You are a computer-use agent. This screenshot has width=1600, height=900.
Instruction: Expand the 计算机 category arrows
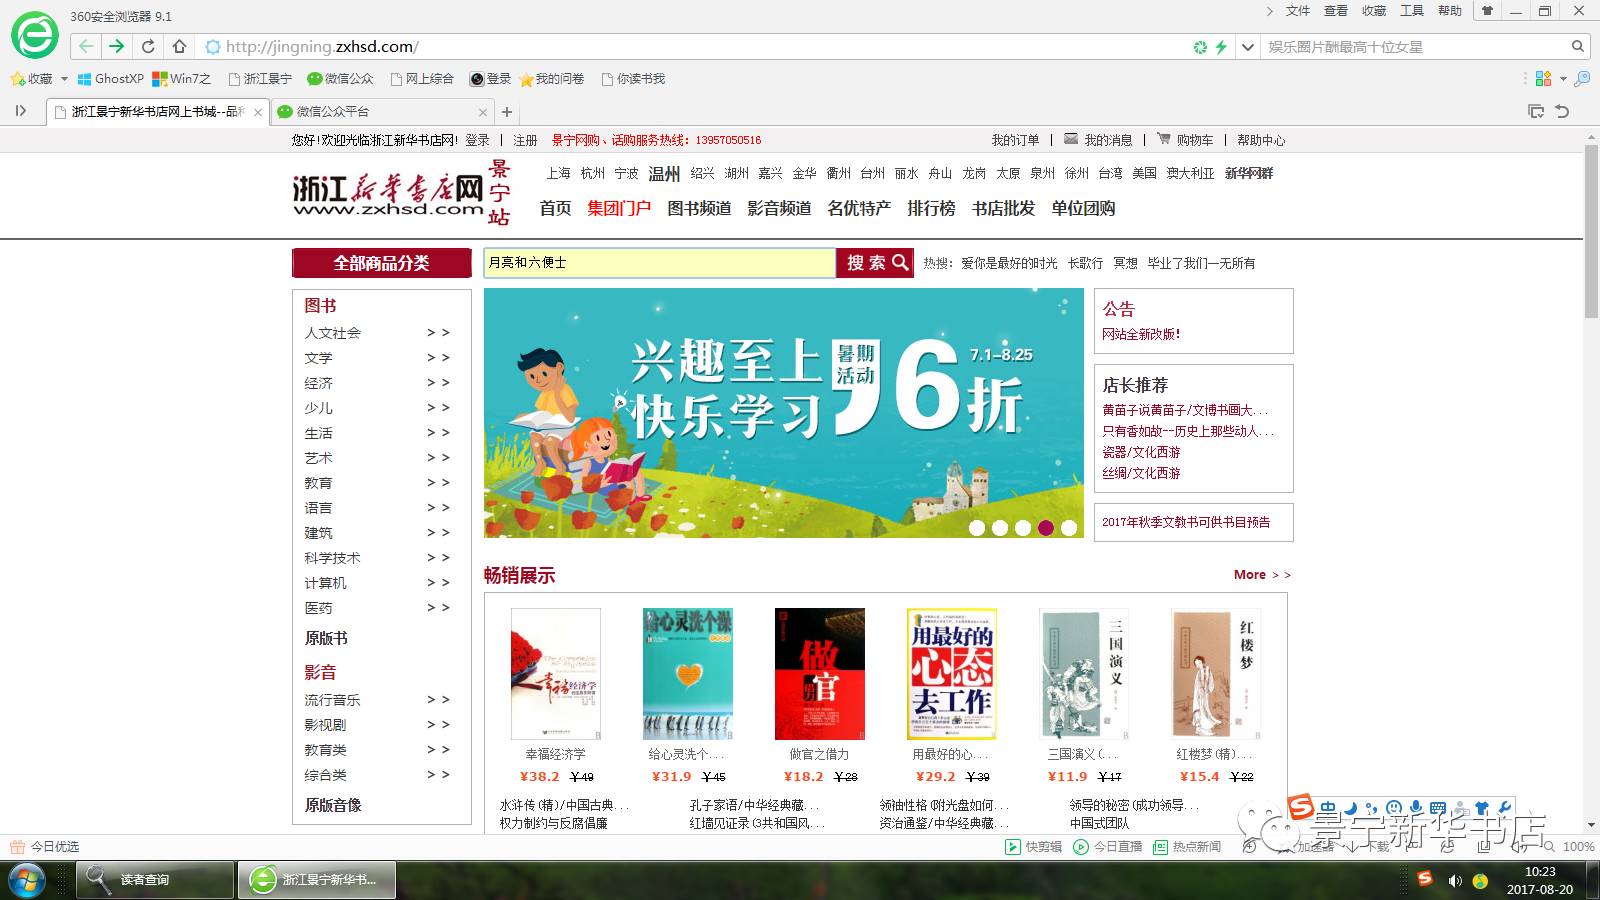438,583
